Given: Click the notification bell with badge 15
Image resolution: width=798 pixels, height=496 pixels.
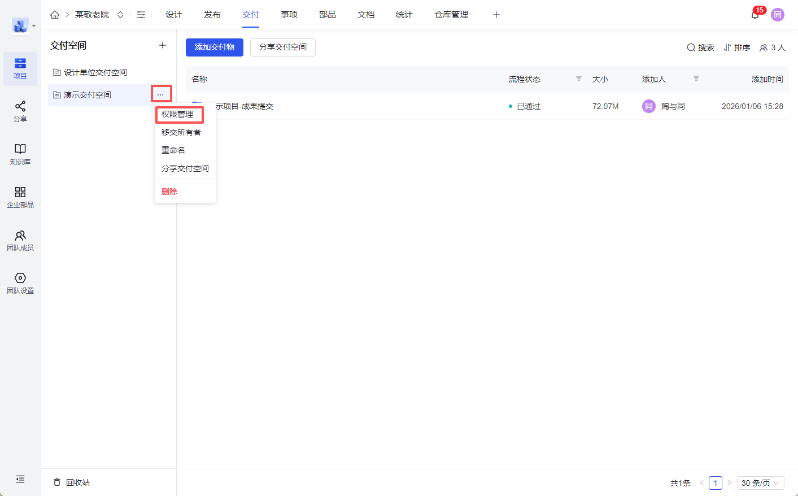Looking at the screenshot, I should (755, 15).
